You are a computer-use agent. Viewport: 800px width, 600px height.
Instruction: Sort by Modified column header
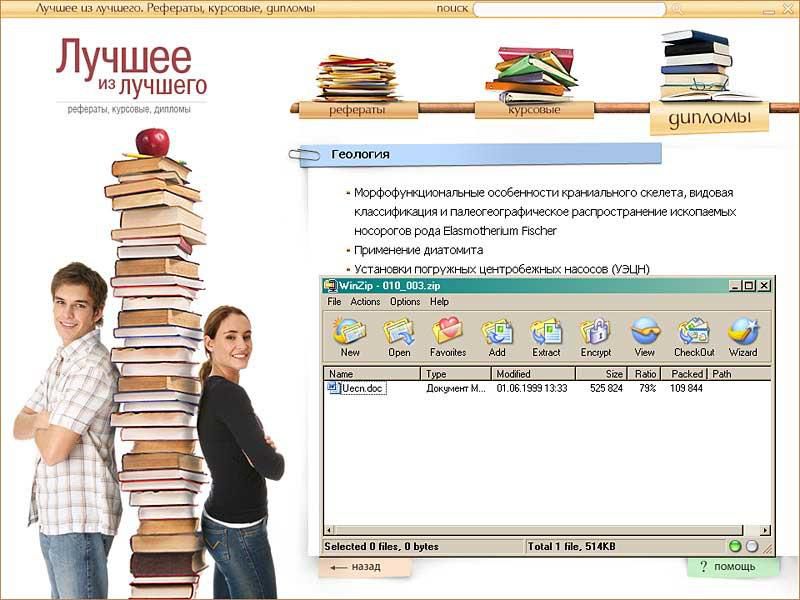(x=530, y=374)
